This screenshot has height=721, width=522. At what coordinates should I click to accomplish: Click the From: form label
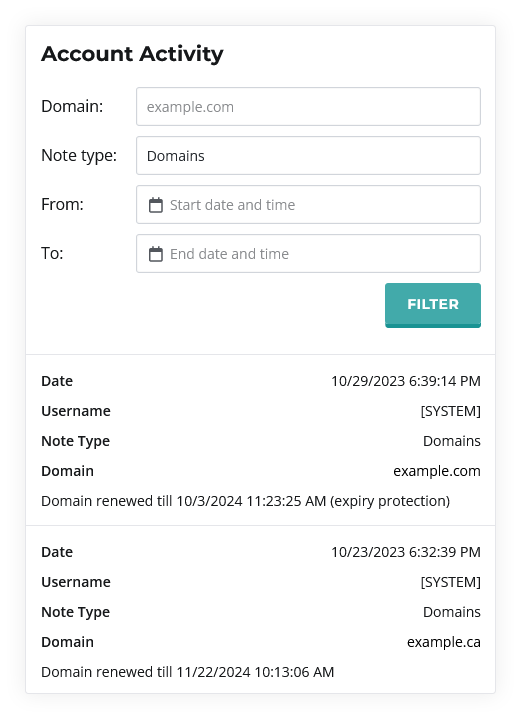click(x=63, y=205)
